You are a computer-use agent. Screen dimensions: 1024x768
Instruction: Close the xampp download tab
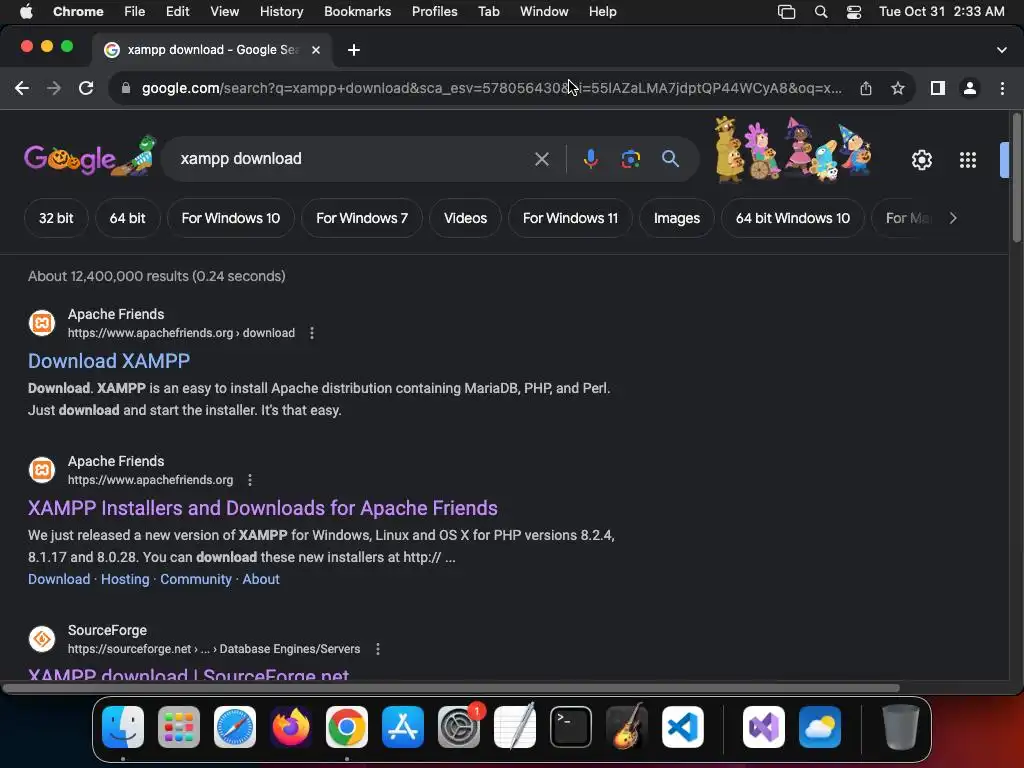coord(316,50)
